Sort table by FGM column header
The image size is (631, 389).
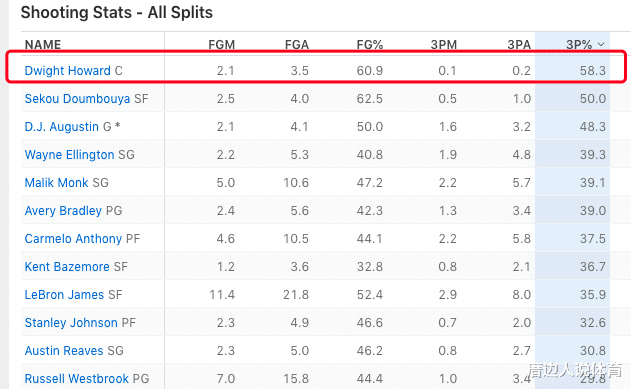pyautogui.click(x=221, y=45)
